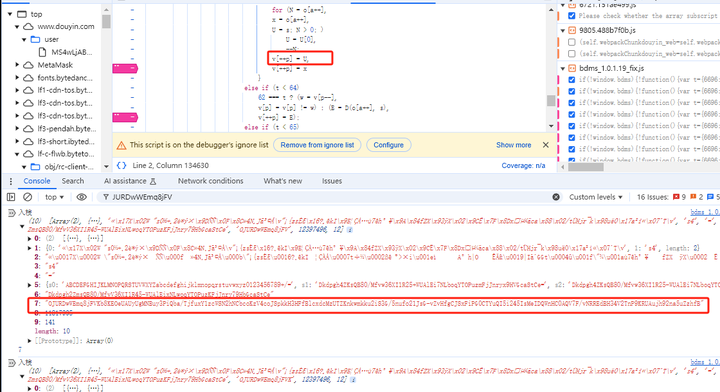Open the drawer three-dot menu beside Console

[x=11, y=181]
